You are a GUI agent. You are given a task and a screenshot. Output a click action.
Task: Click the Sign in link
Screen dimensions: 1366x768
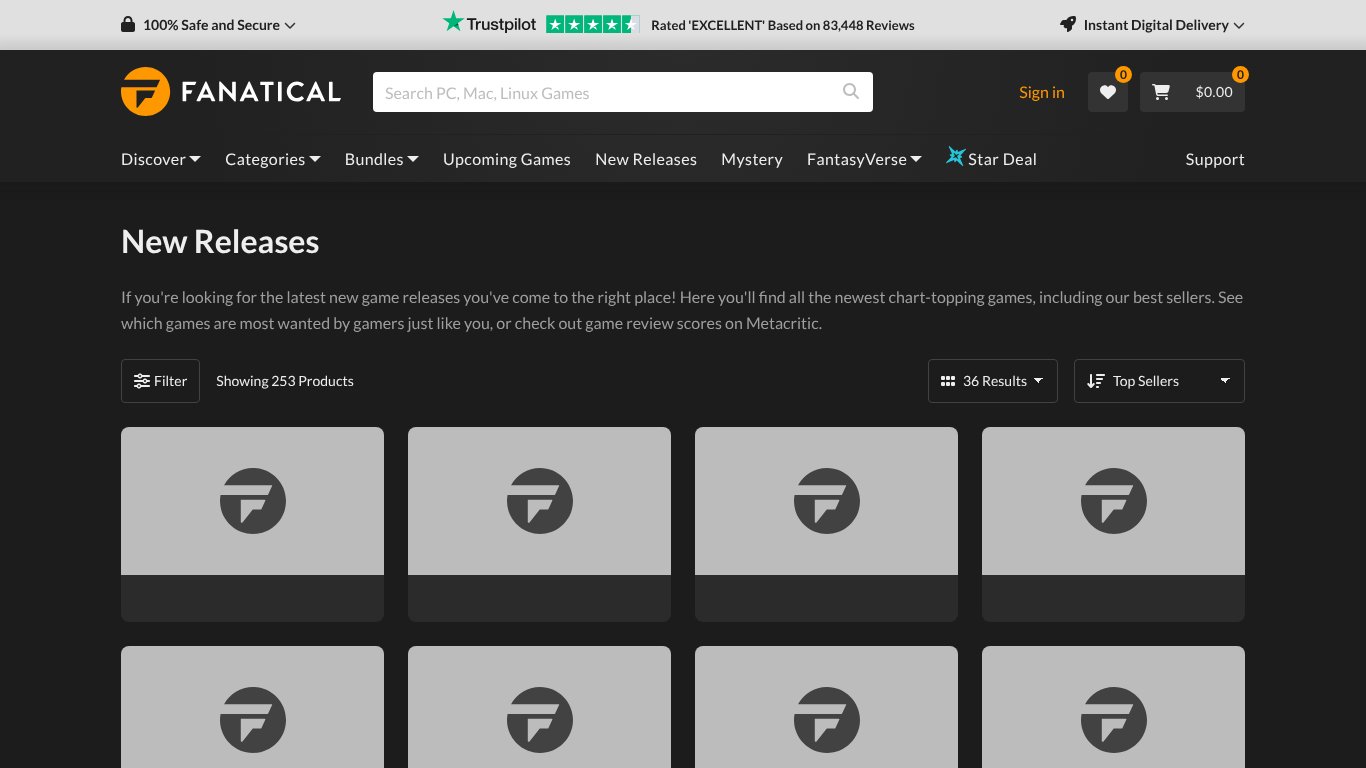coord(1042,92)
